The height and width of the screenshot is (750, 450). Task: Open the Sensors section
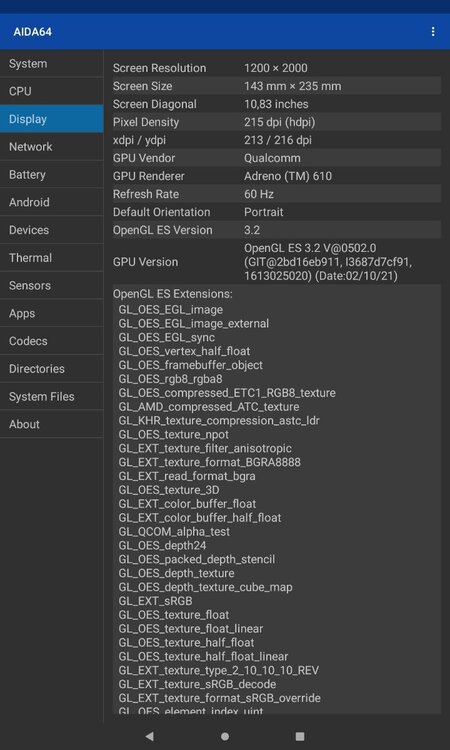click(52, 286)
